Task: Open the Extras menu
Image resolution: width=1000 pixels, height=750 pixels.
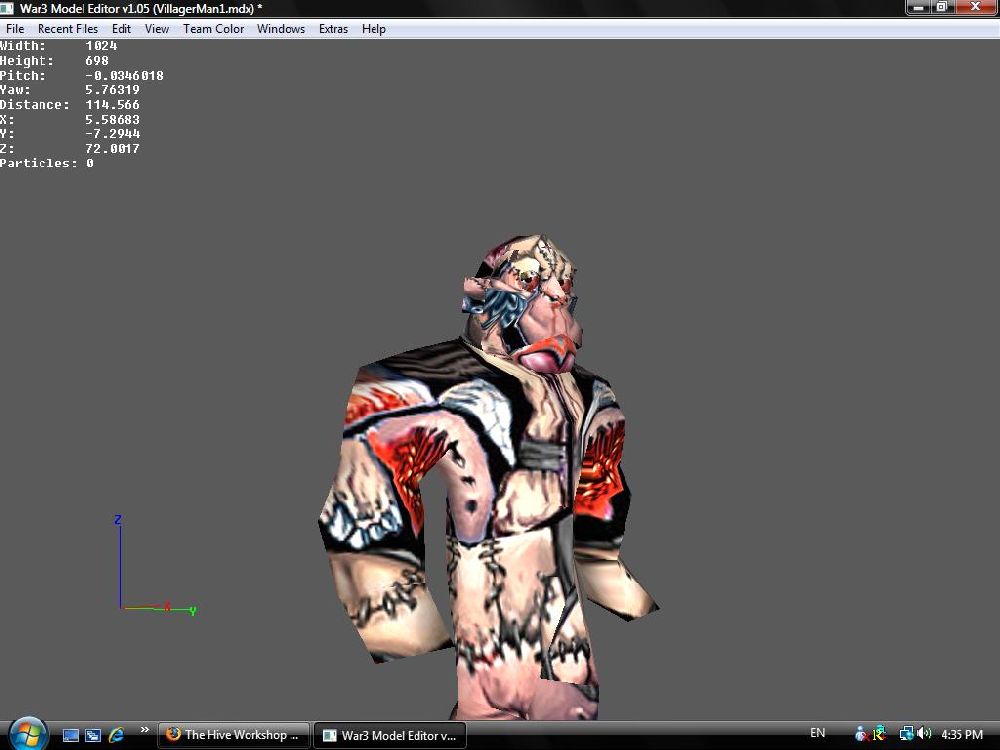Action: (333, 29)
